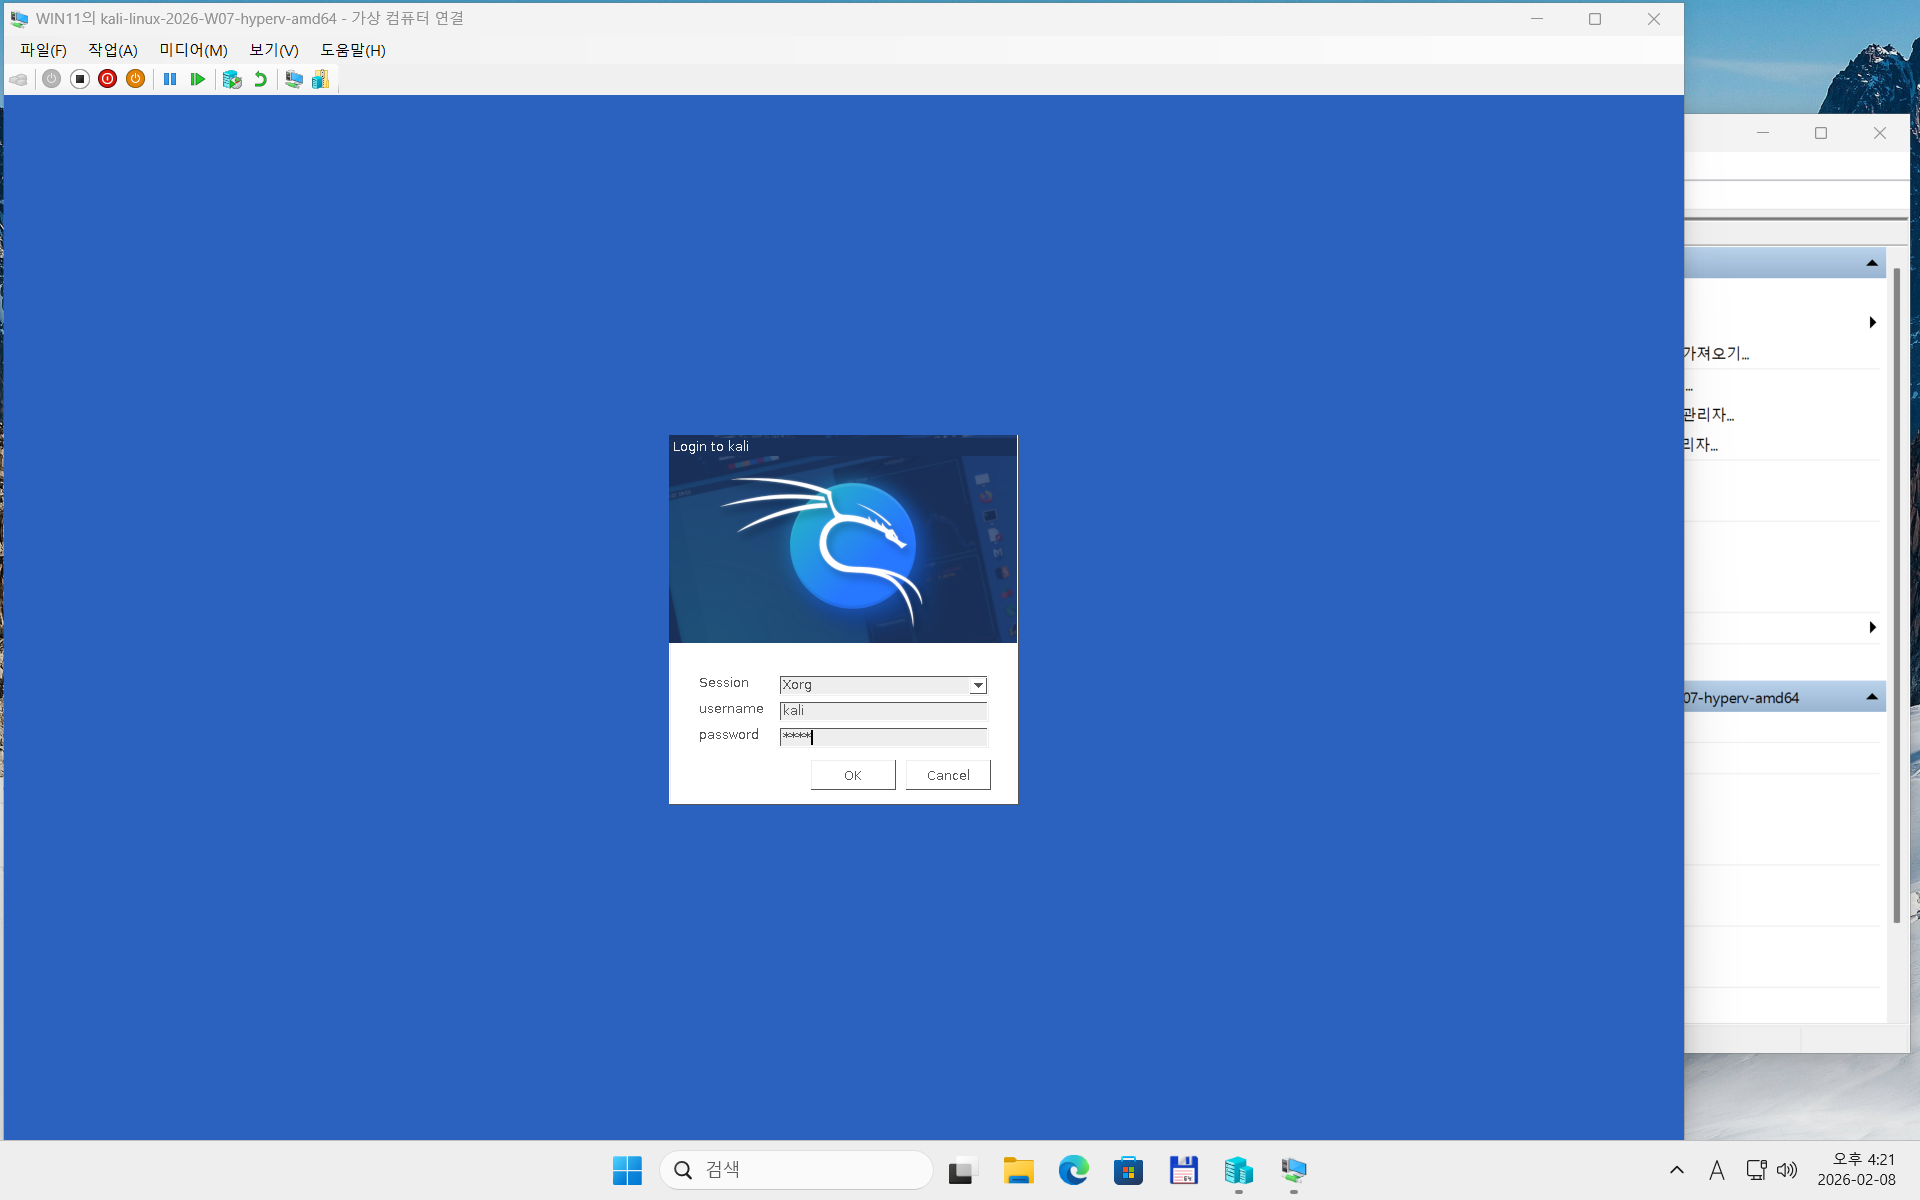Open Task View from the taskbar
This screenshot has height=1200, width=1920.
click(x=963, y=1170)
